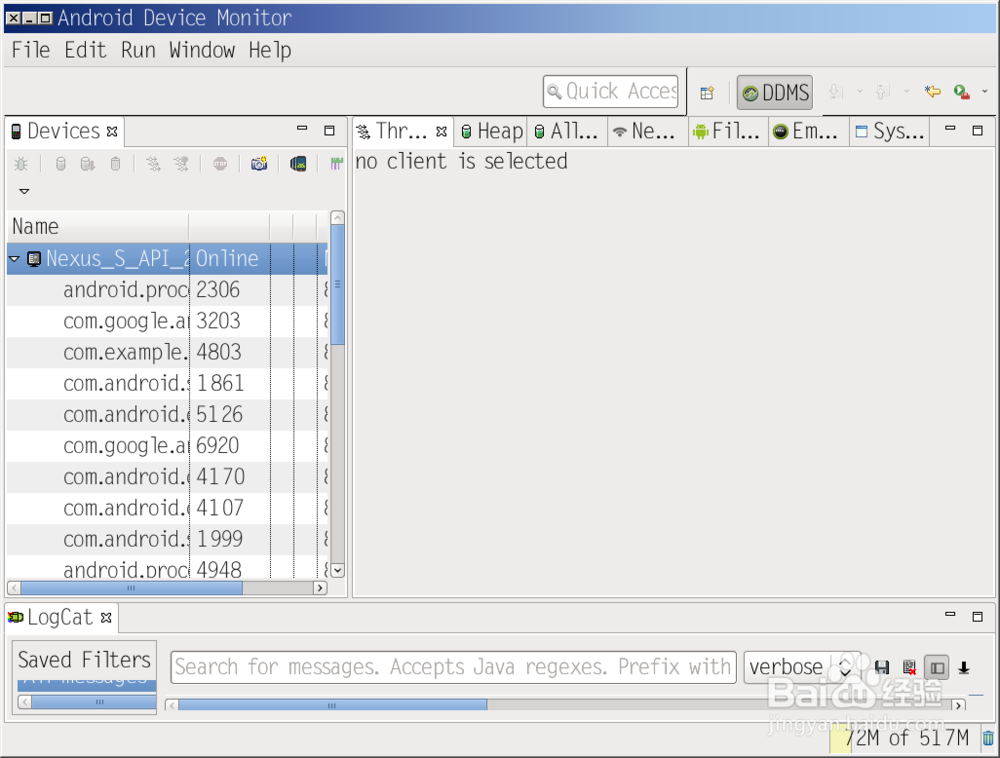Select com.android process 1999
Image resolution: width=1000 pixels, height=758 pixels.
click(x=167, y=540)
